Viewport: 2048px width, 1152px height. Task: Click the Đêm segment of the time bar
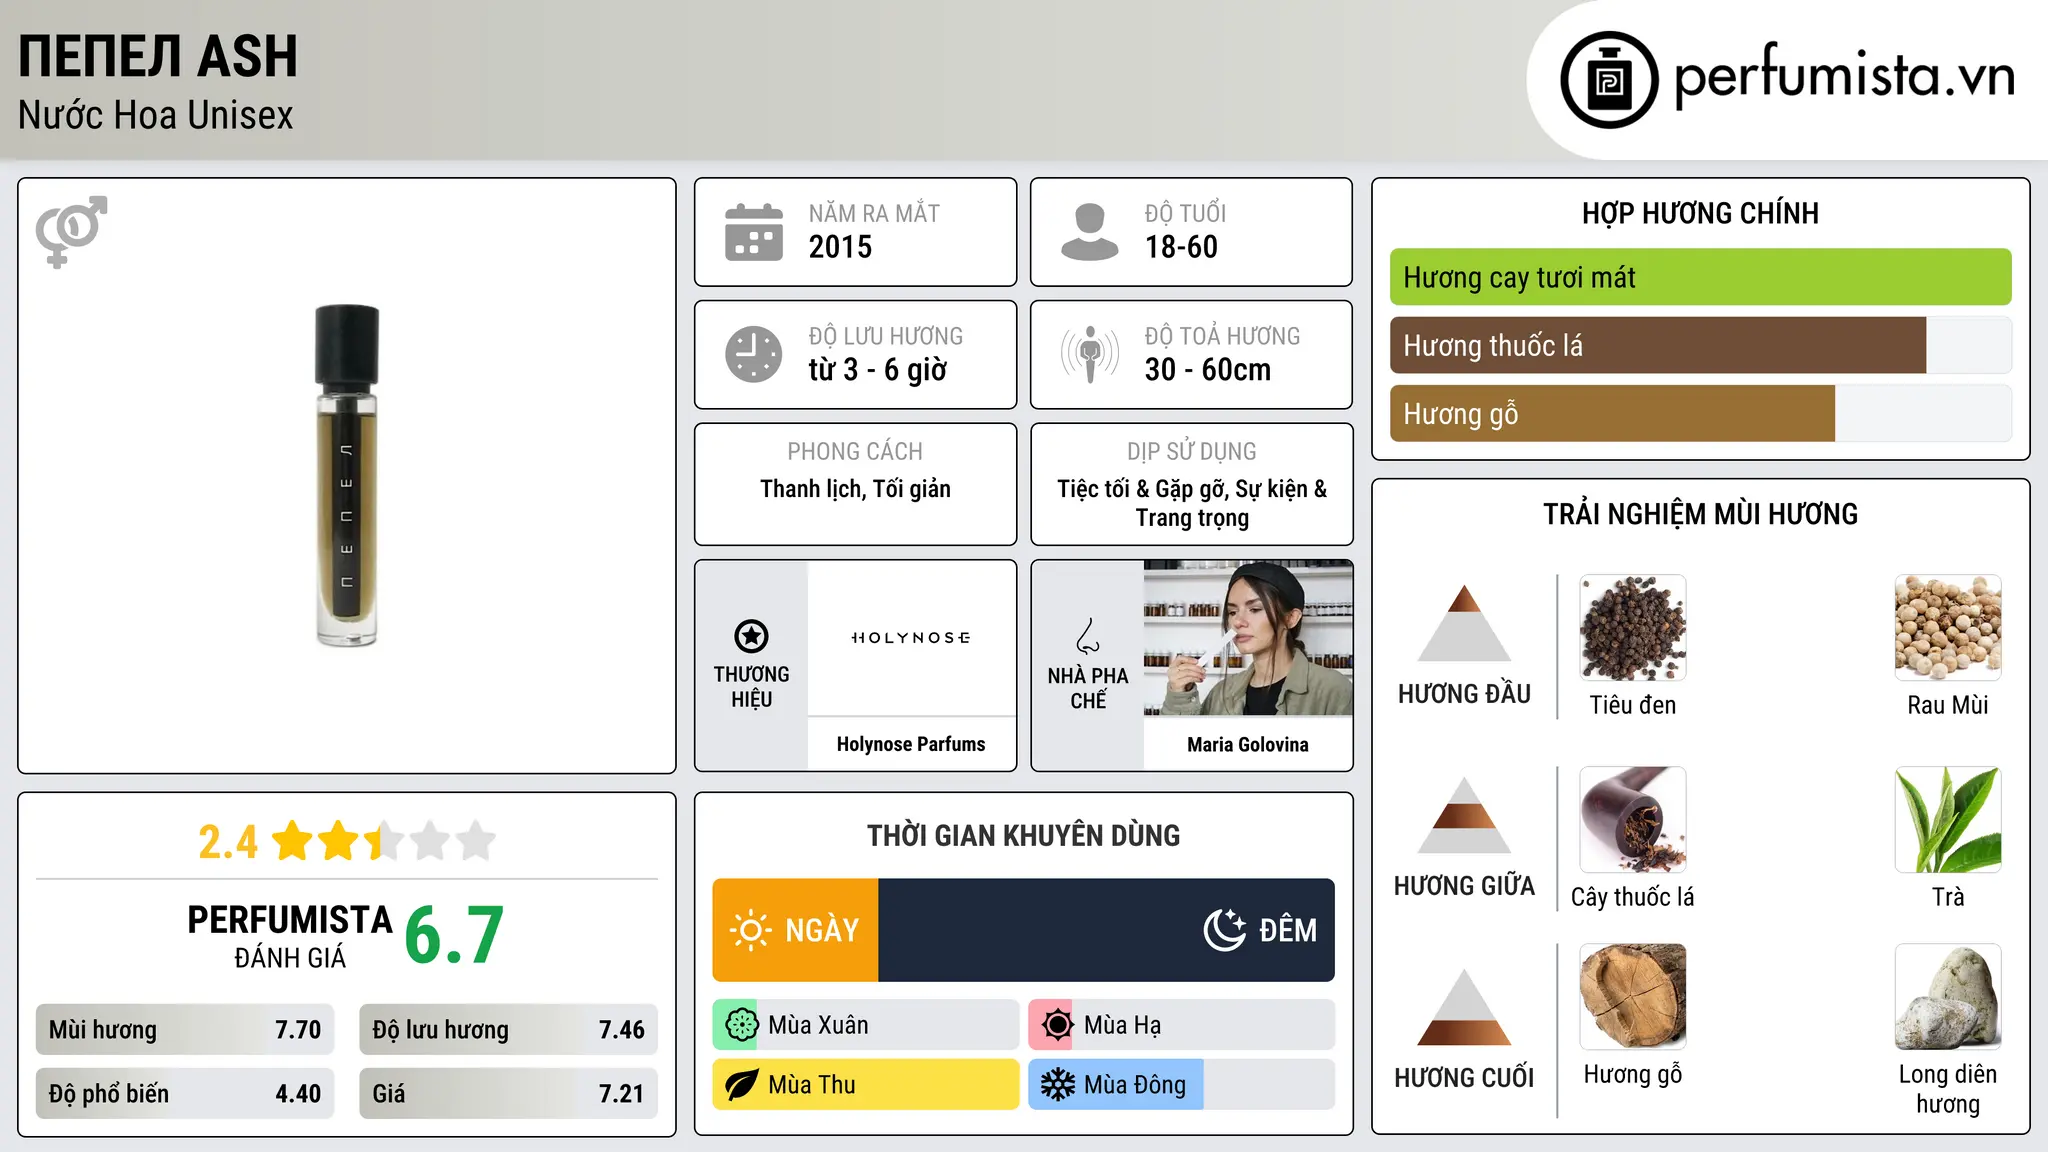coord(1106,930)
